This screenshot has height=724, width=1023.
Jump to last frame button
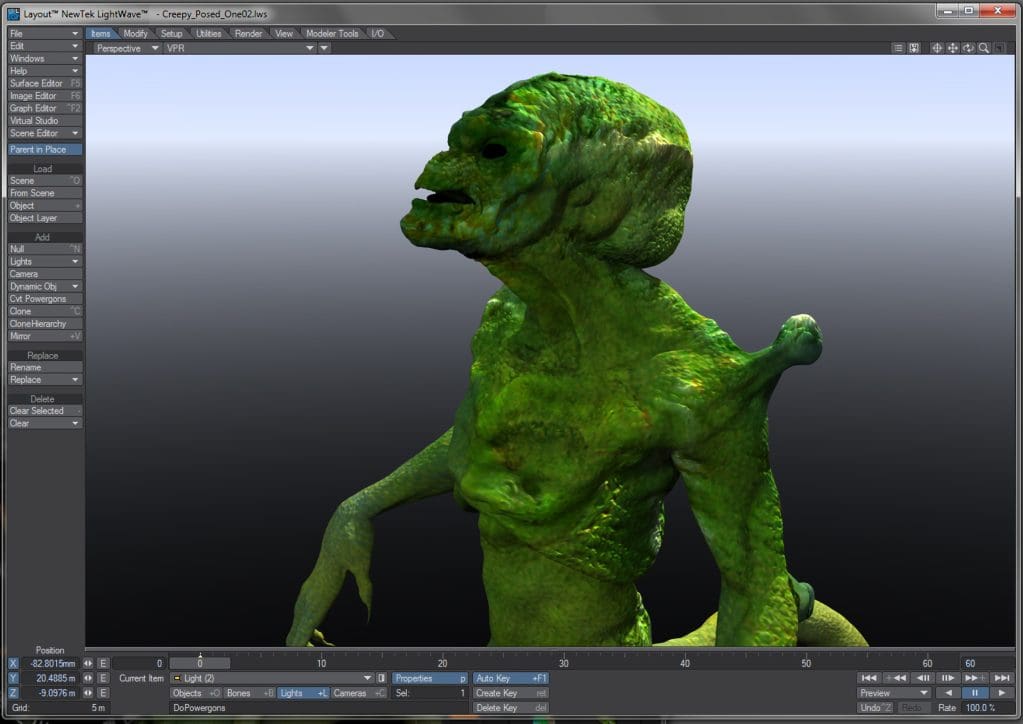(1001, 678)
